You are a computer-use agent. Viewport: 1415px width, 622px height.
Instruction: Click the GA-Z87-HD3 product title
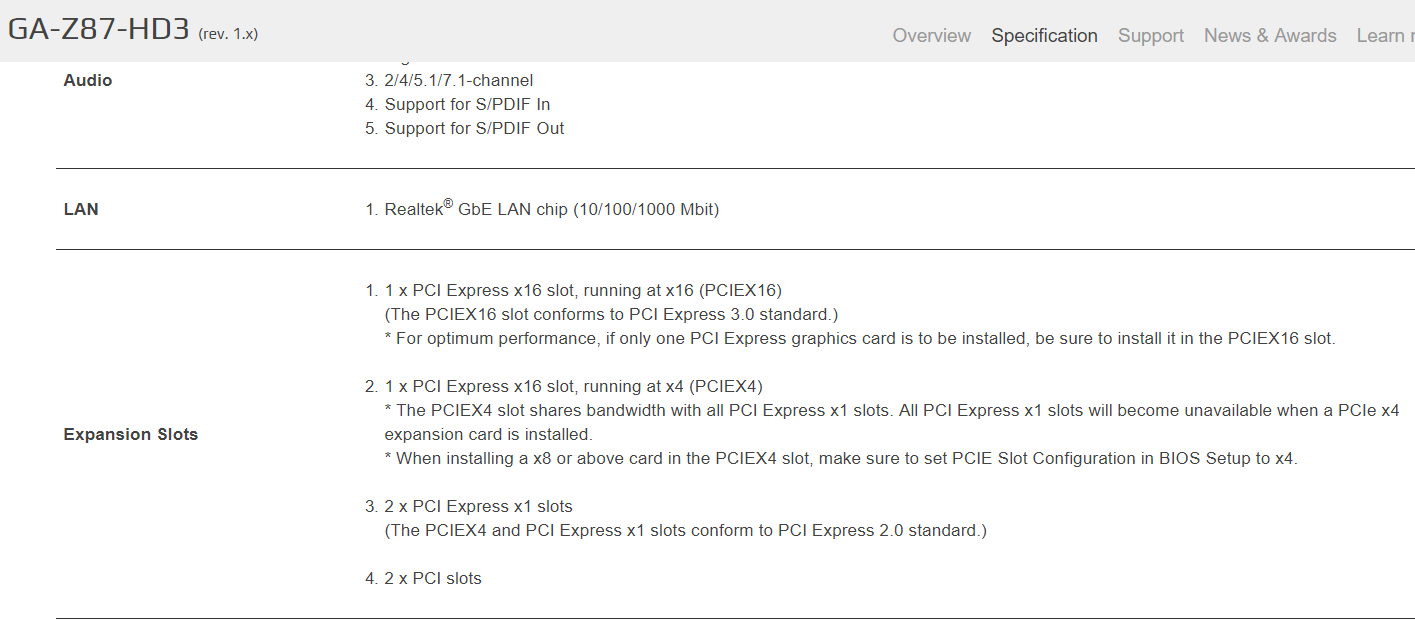click(98, 29)
